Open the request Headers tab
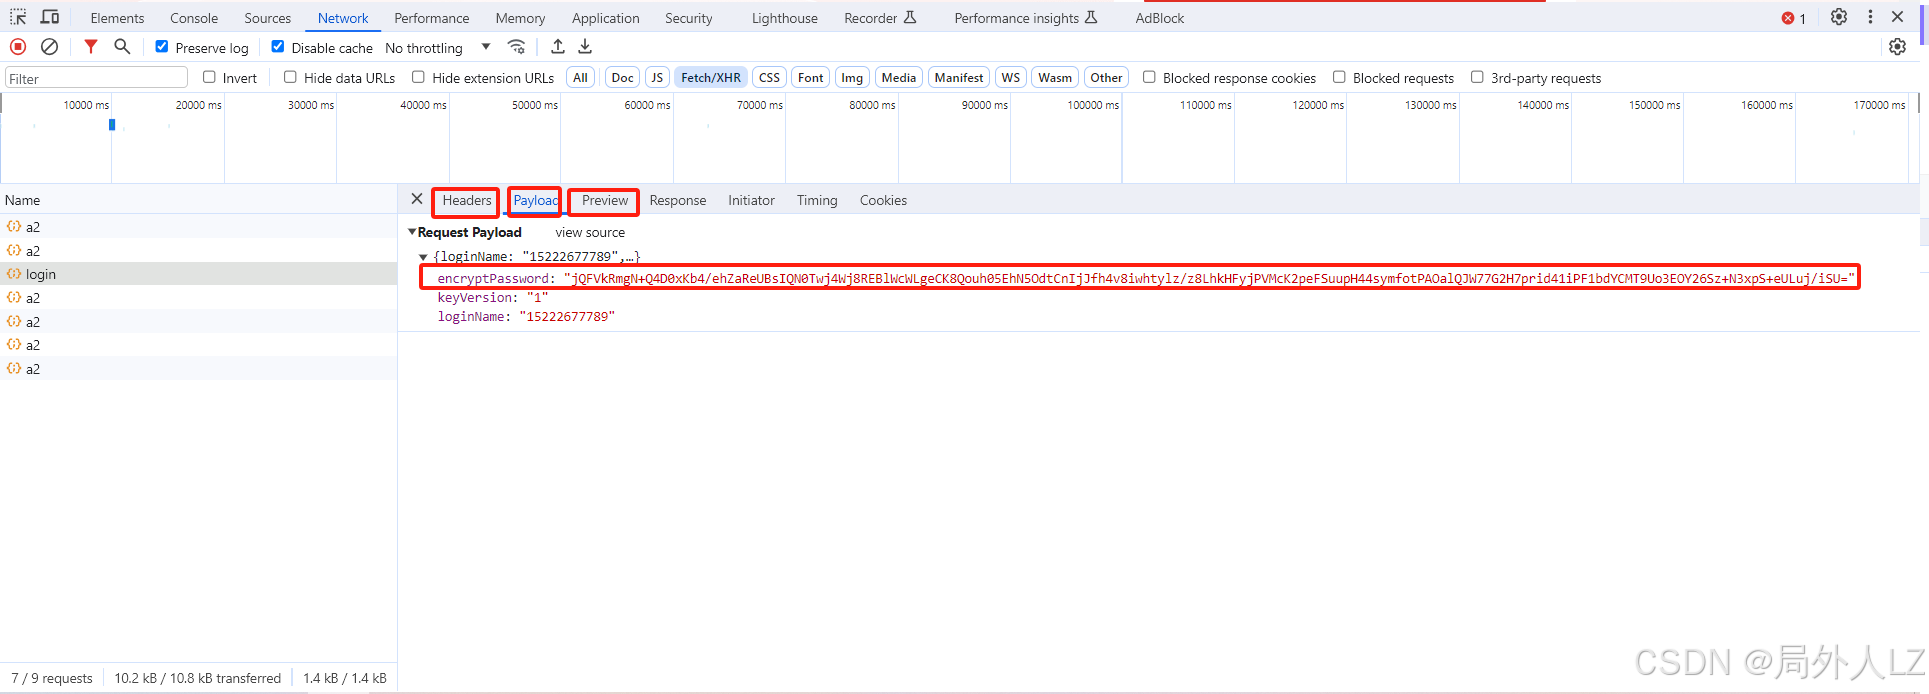 click(467, 200)
